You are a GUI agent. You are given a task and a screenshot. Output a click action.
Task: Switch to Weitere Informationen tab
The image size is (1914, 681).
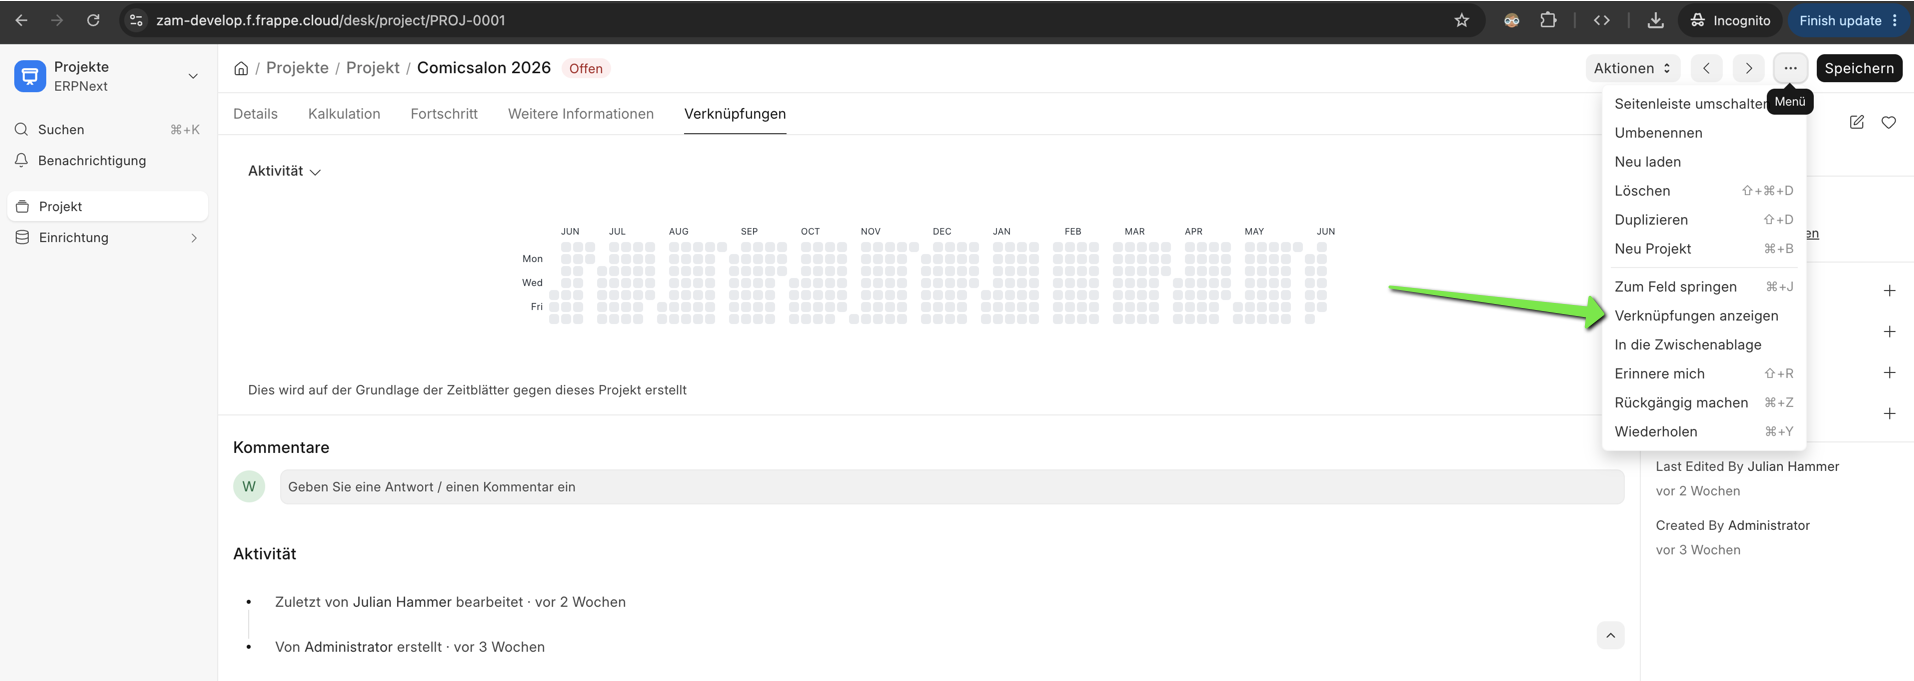(x=581, y=114)
